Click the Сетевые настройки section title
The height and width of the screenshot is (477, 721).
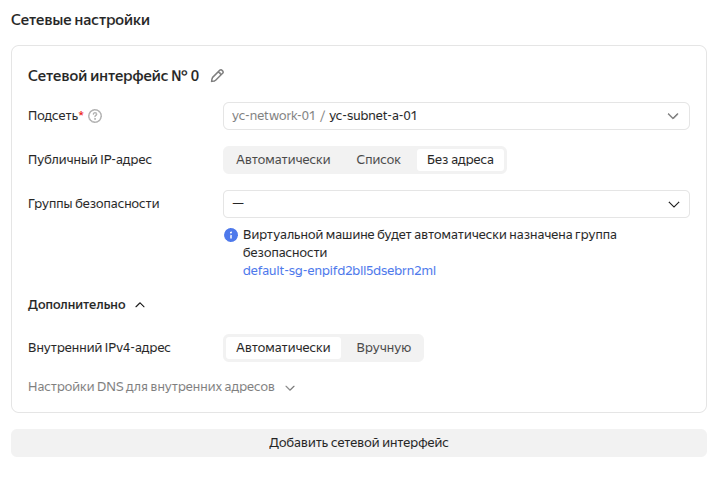click(x=82, y=20)
